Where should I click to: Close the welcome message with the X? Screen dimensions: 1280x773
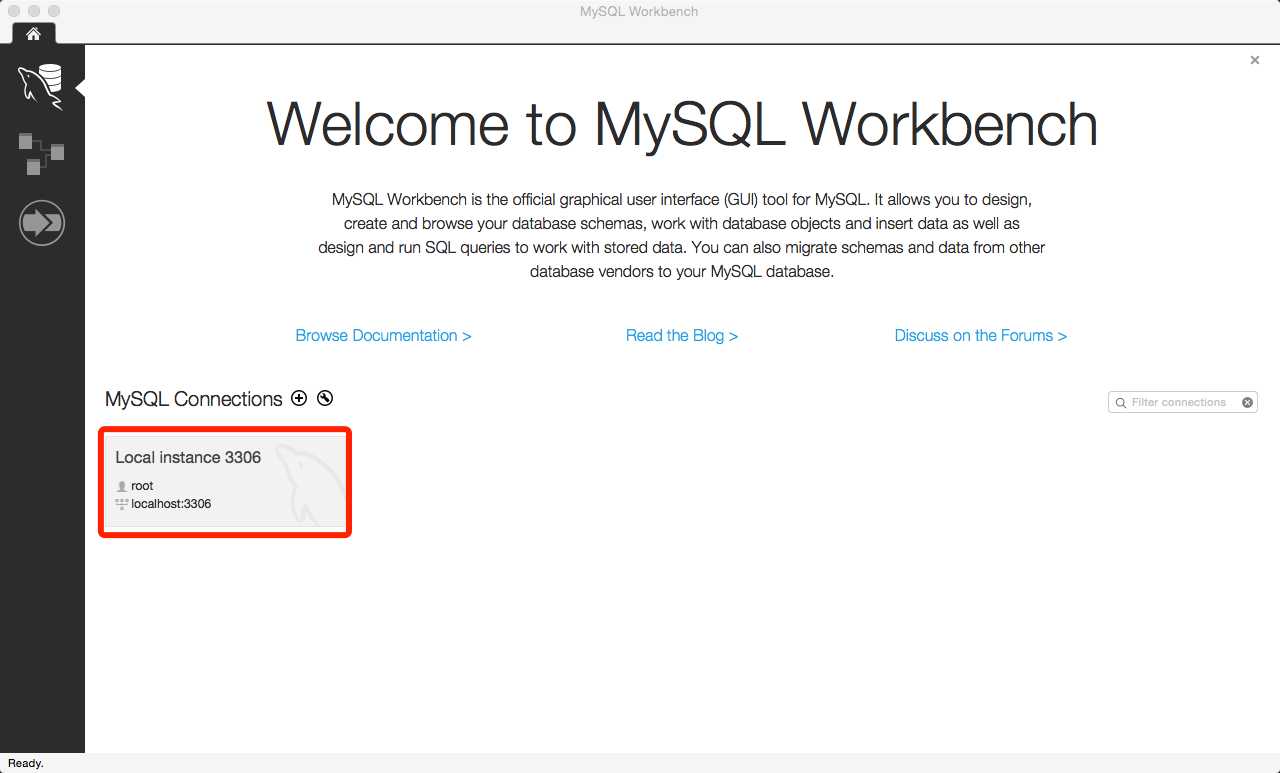1255,60
